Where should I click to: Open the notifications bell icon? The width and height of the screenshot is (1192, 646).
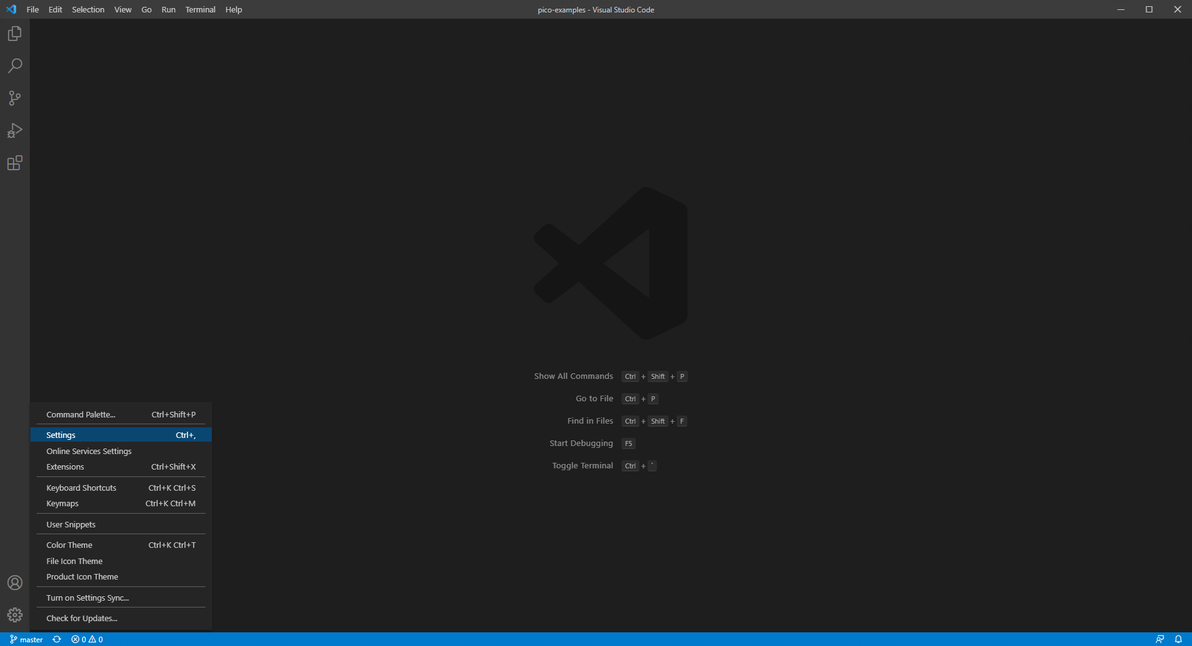pos(1178,639)
